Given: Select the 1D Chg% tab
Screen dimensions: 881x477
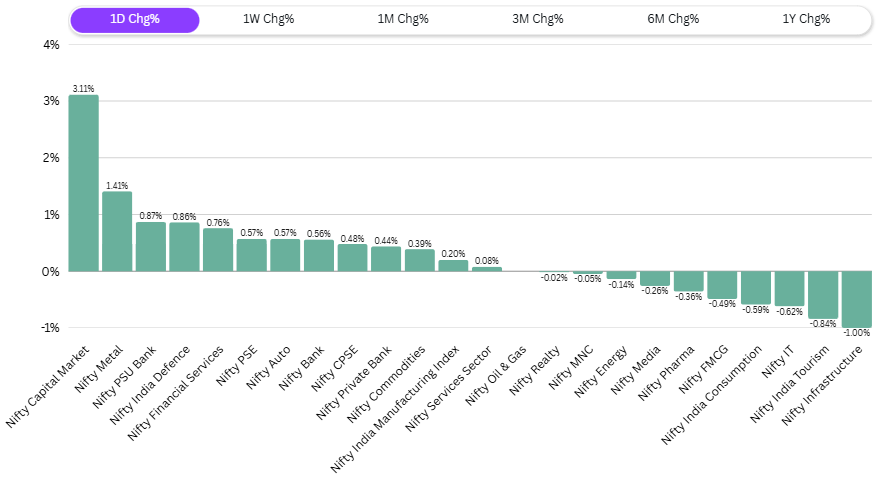Looking at the screenshot, I should pos(134,20).
